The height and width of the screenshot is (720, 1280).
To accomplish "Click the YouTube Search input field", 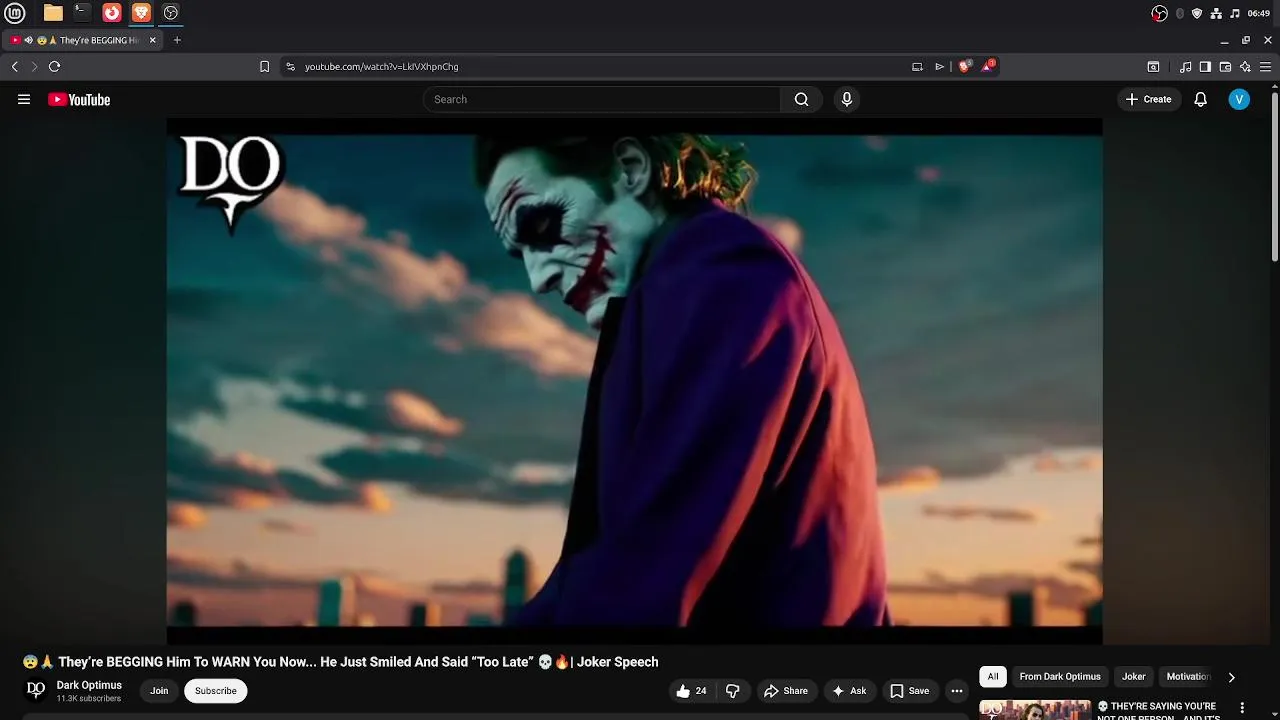I will pos(601,99).
